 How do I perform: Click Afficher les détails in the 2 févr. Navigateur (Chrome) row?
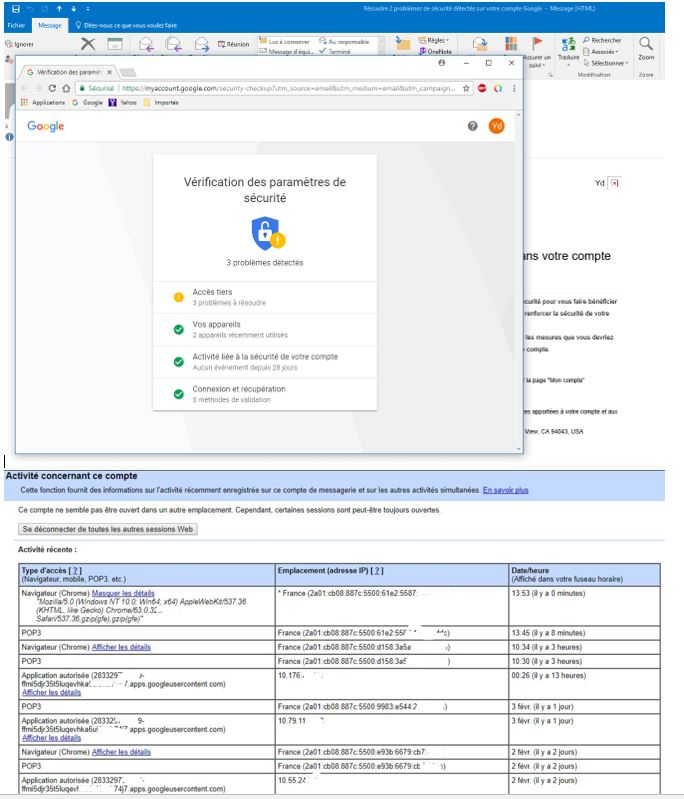[121, 752]
